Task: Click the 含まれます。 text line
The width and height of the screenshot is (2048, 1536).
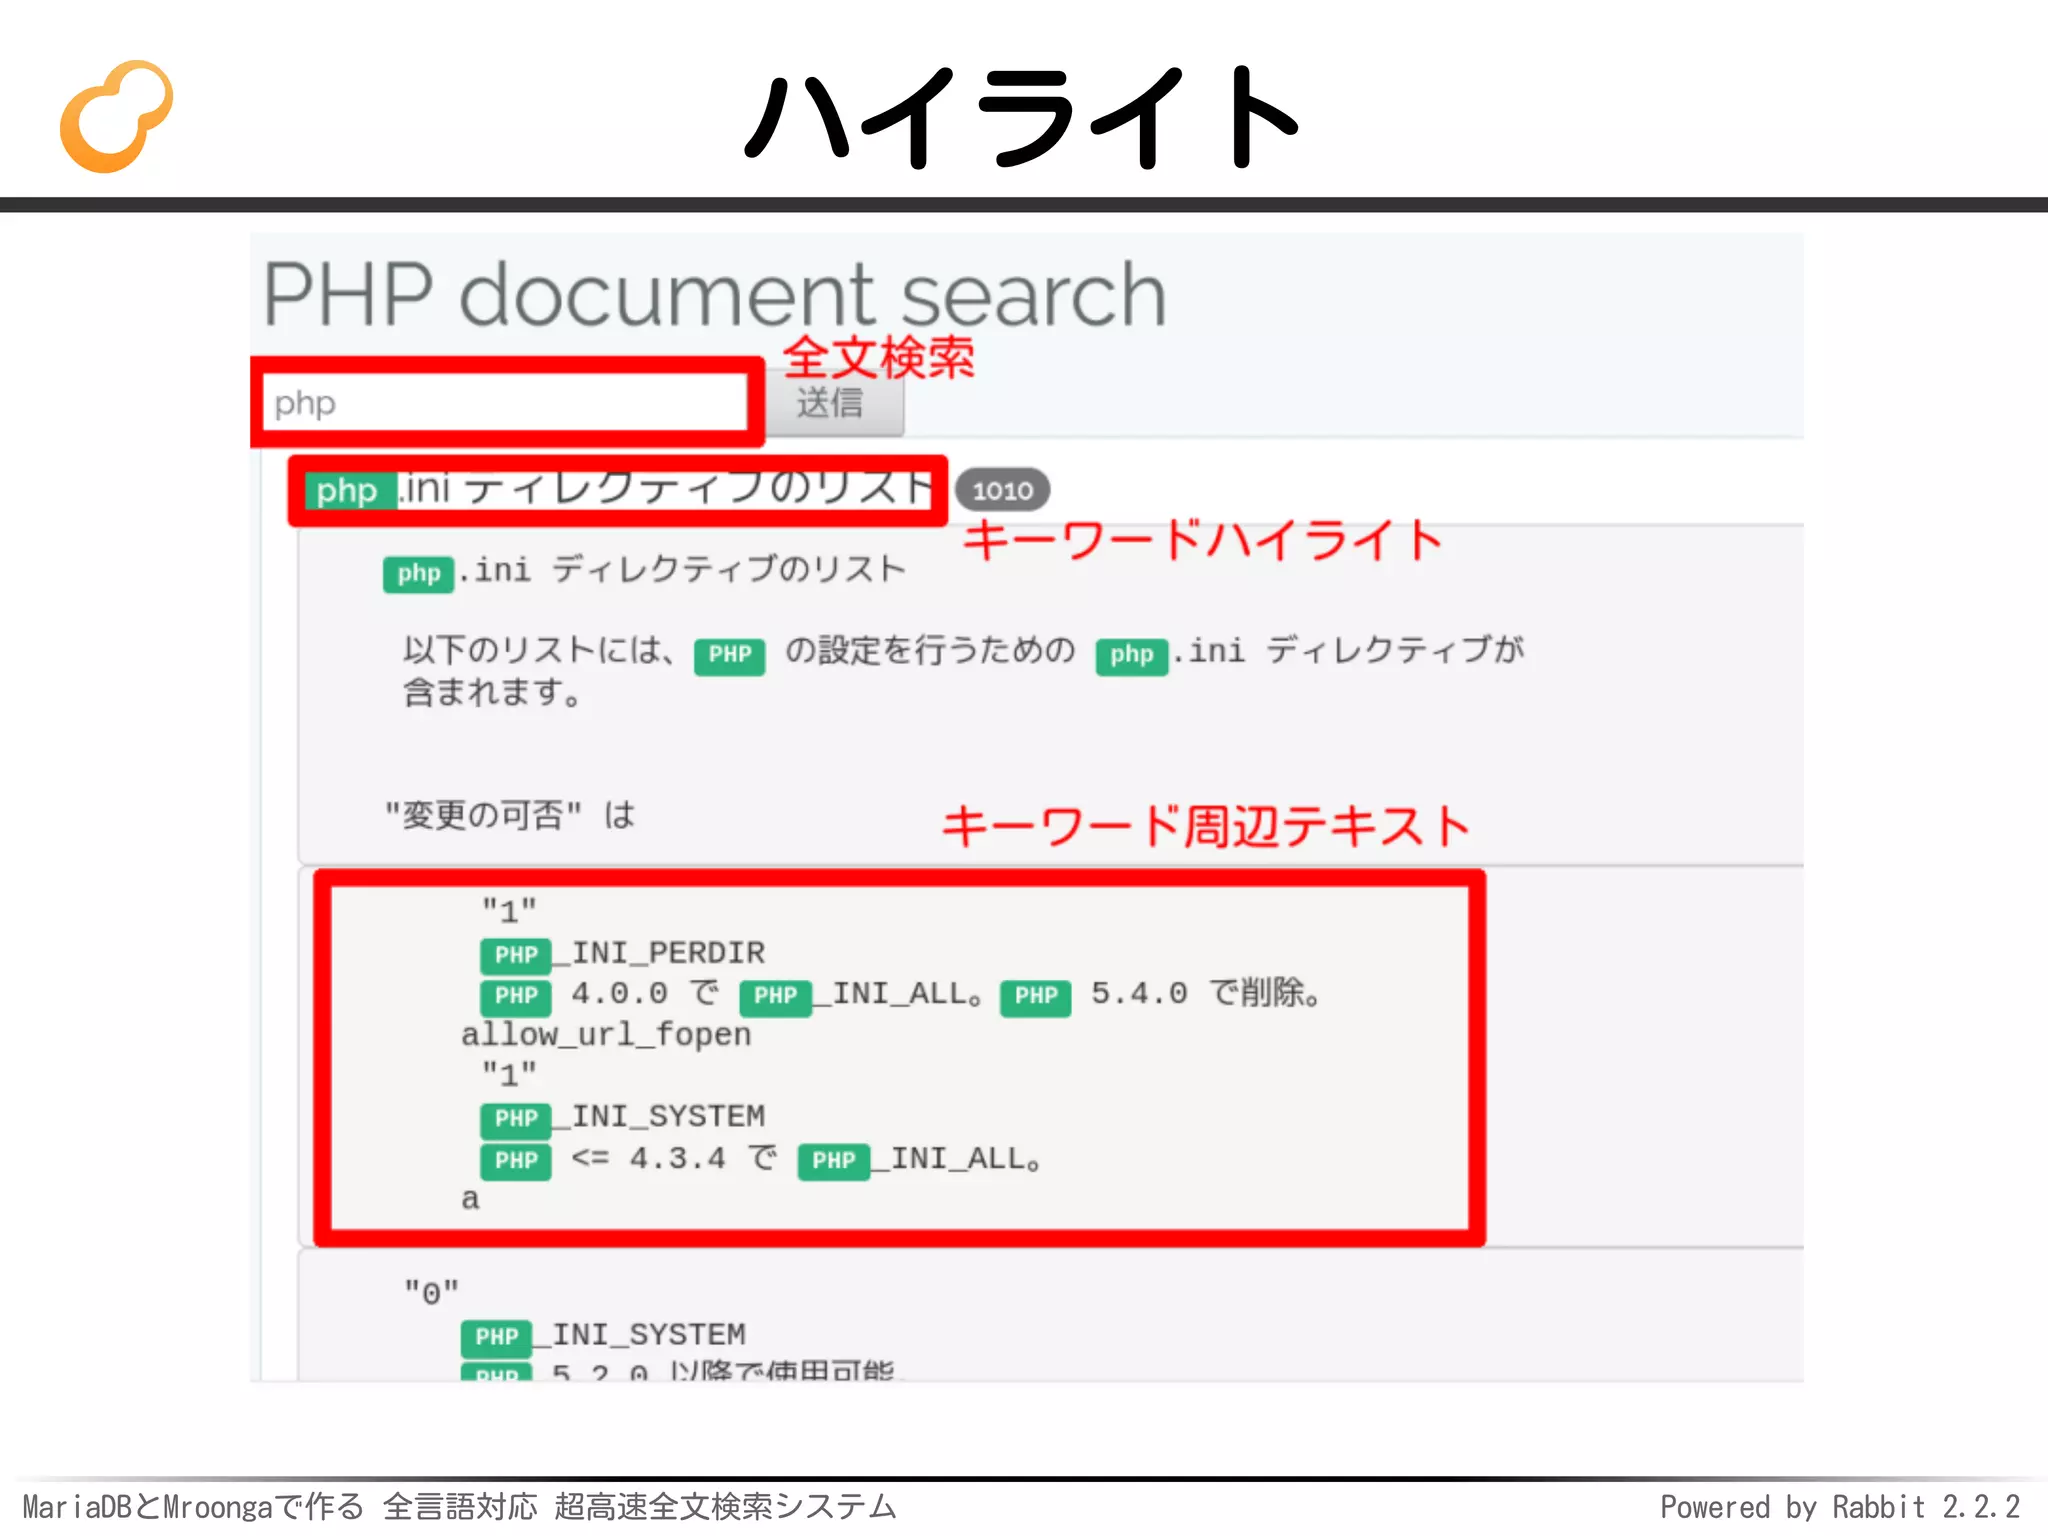Action: coord(492,692)
